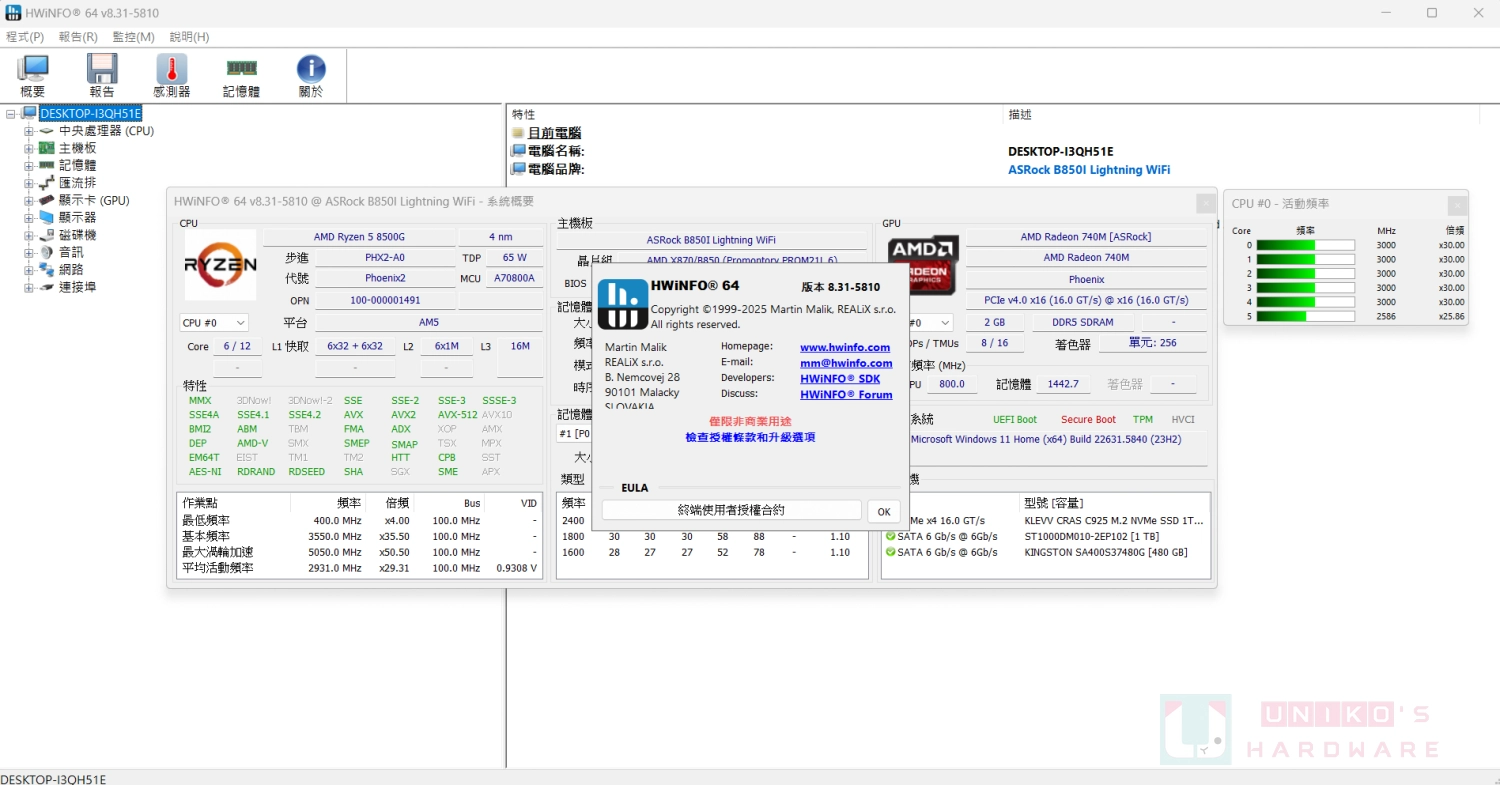
Task: Click Core 0 frequency bar
Action: coord(1305,245)
